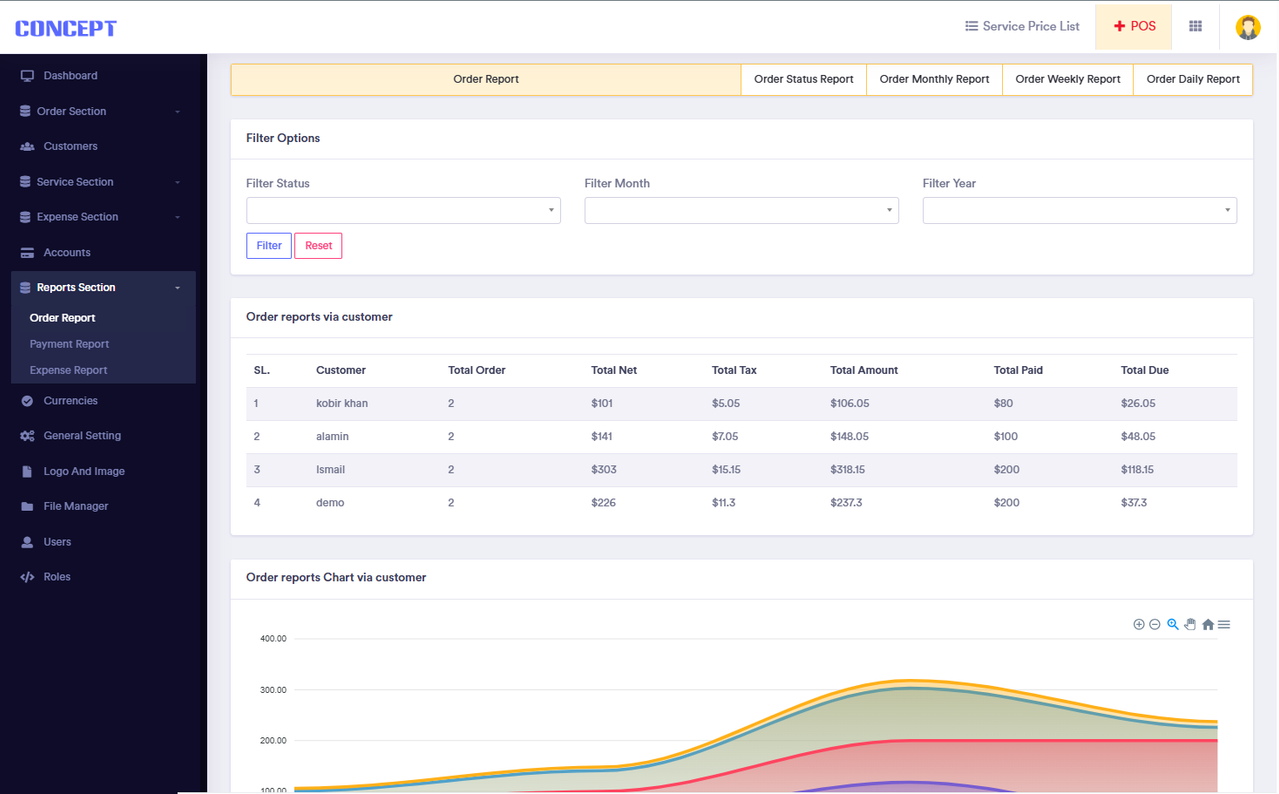Click the Roles code icon
This screenshot has height=794, width=1279.
(x=27, y=577)
